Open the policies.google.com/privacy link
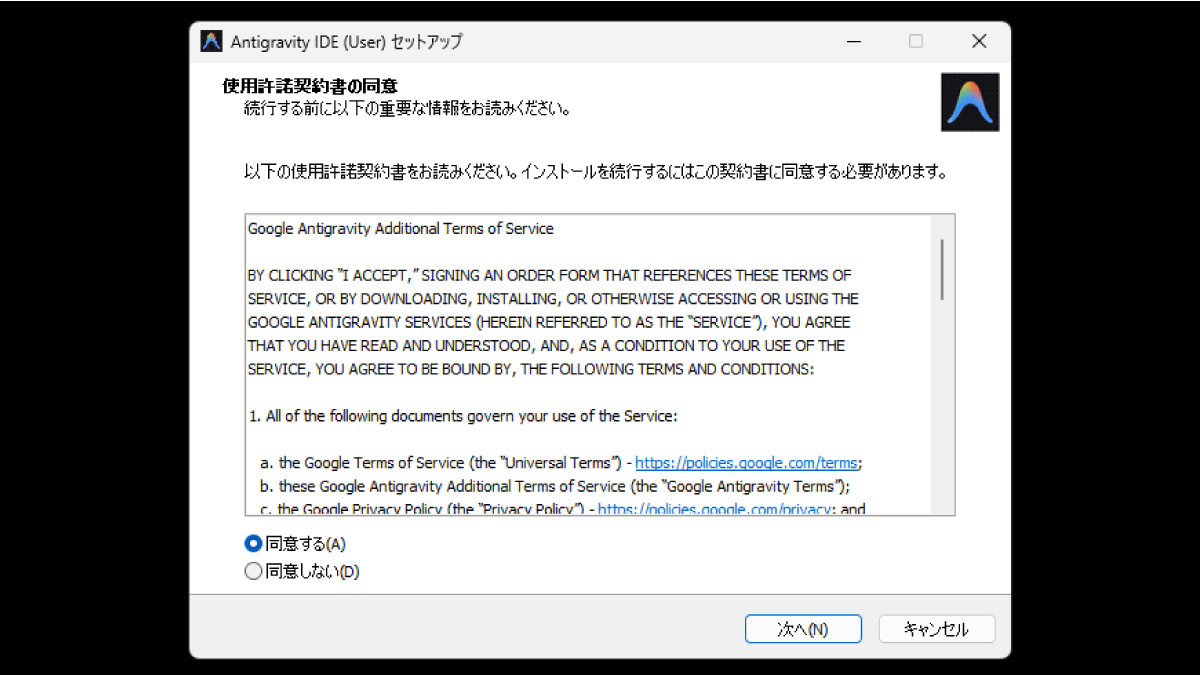 715,509
